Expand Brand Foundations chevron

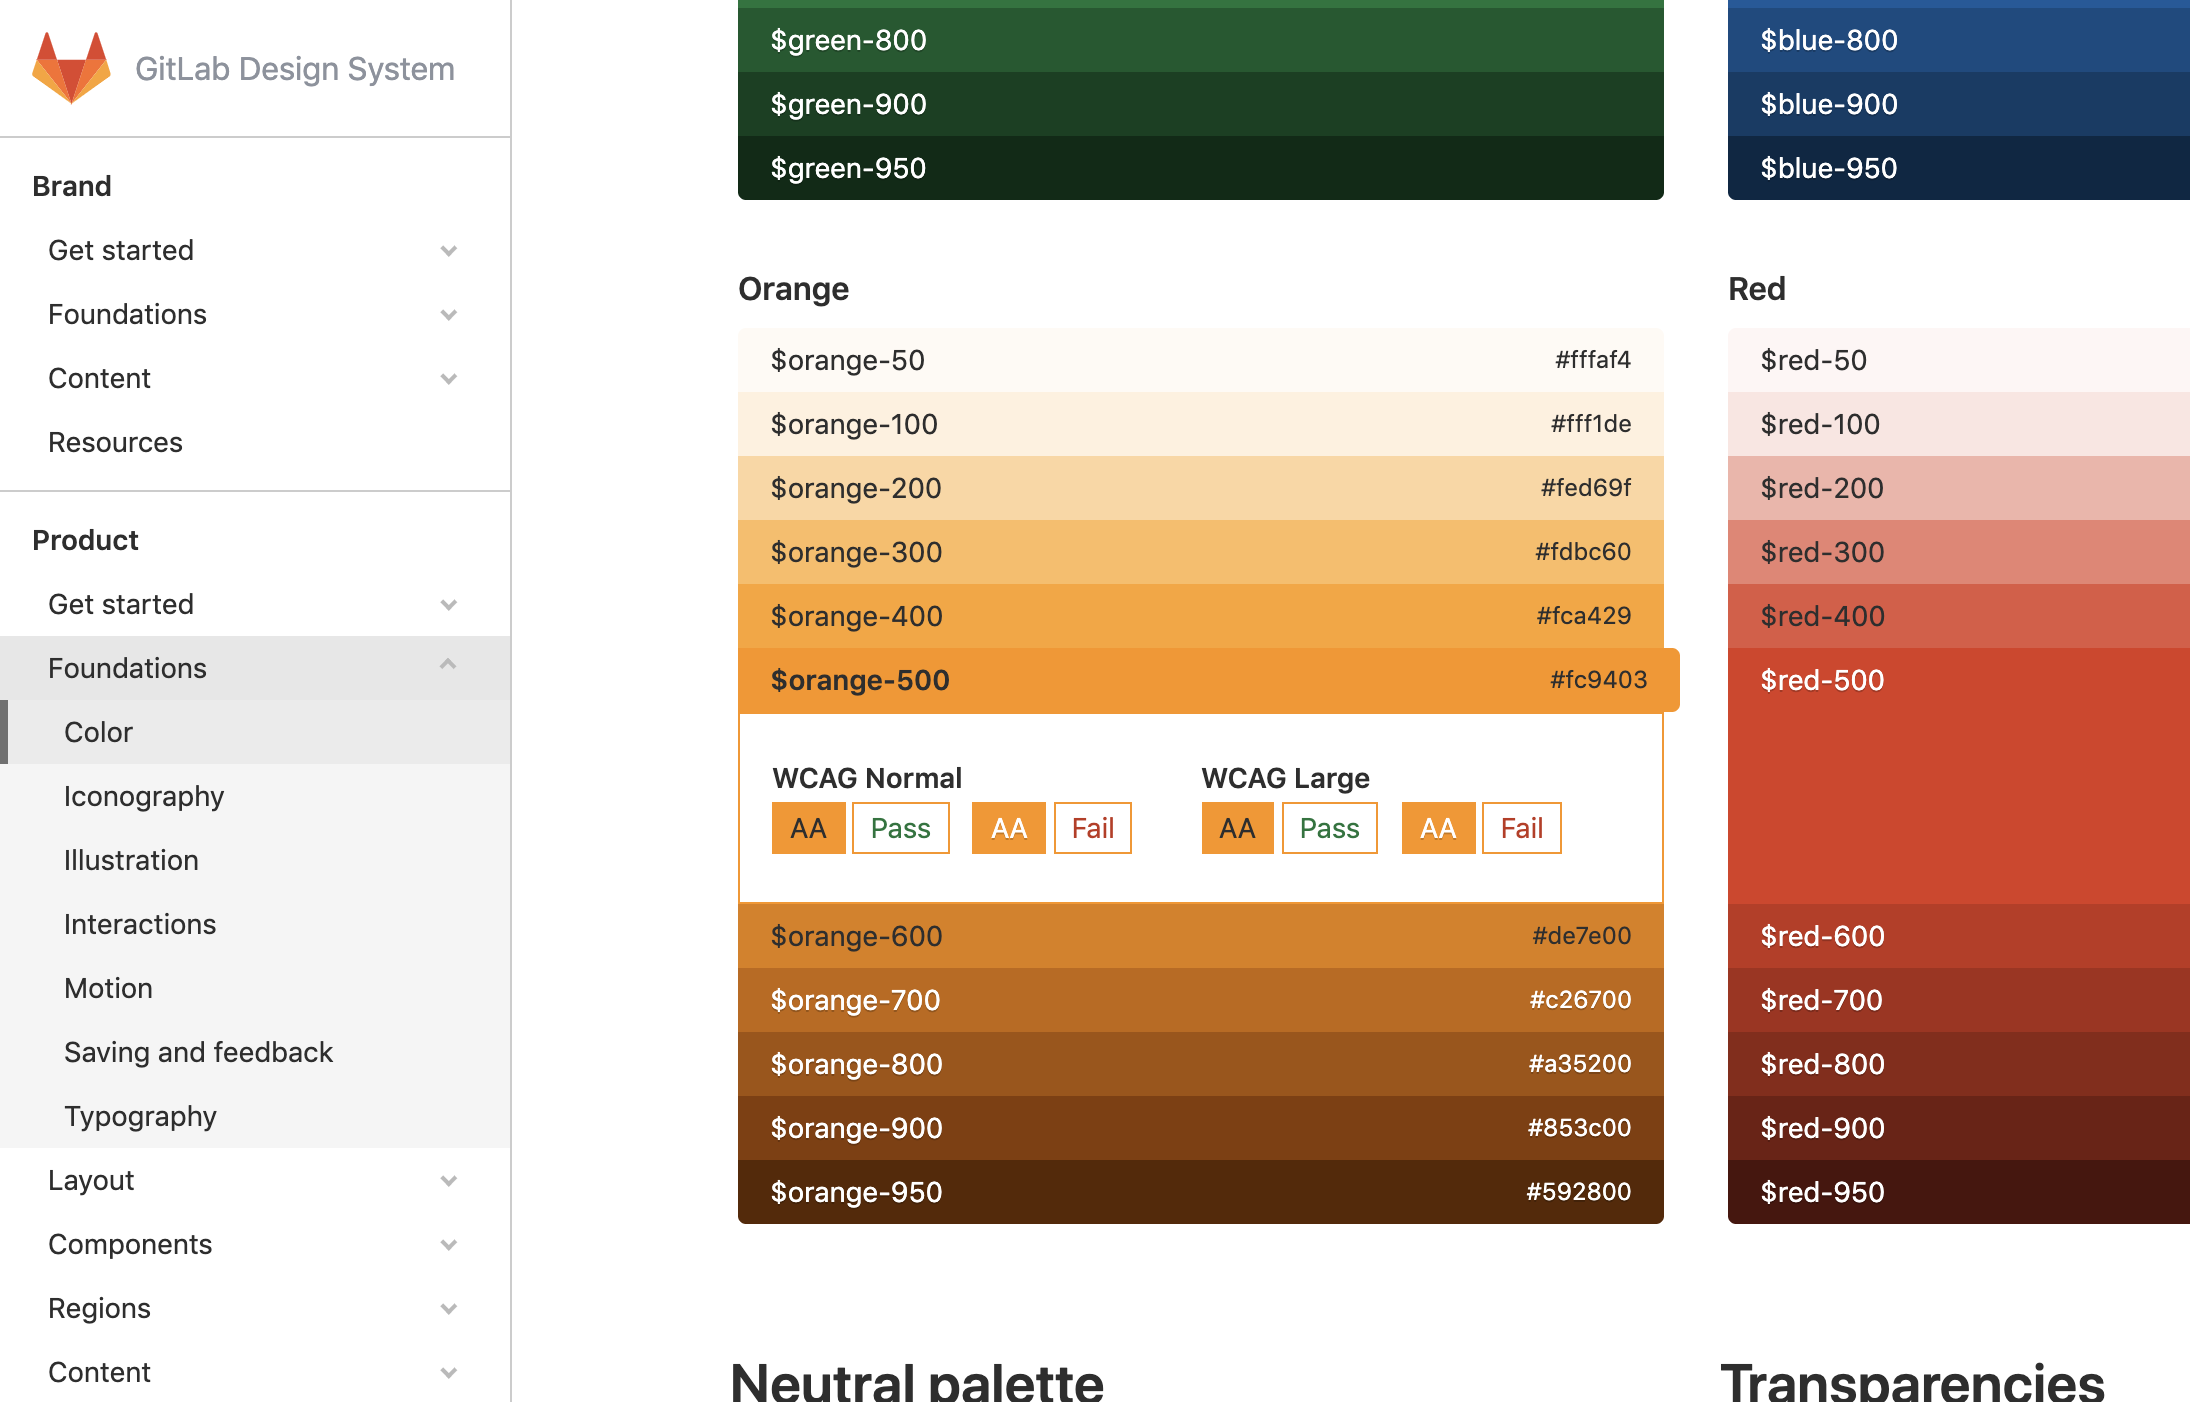click(449, 315)
